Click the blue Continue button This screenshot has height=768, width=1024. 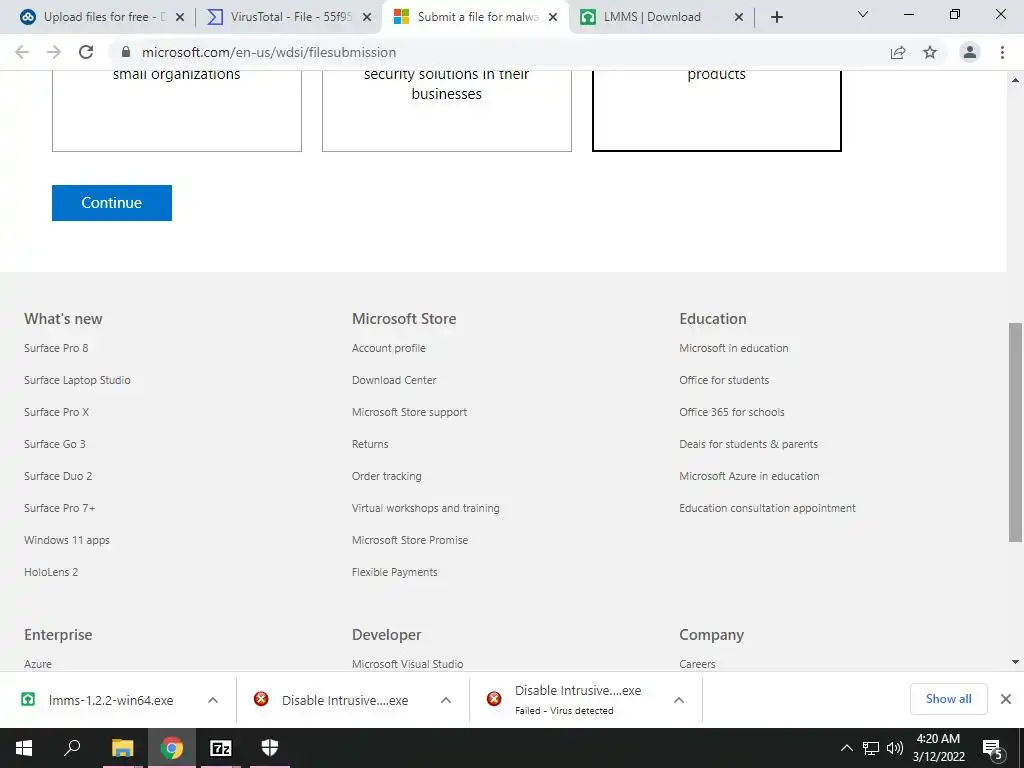(112, 203)
